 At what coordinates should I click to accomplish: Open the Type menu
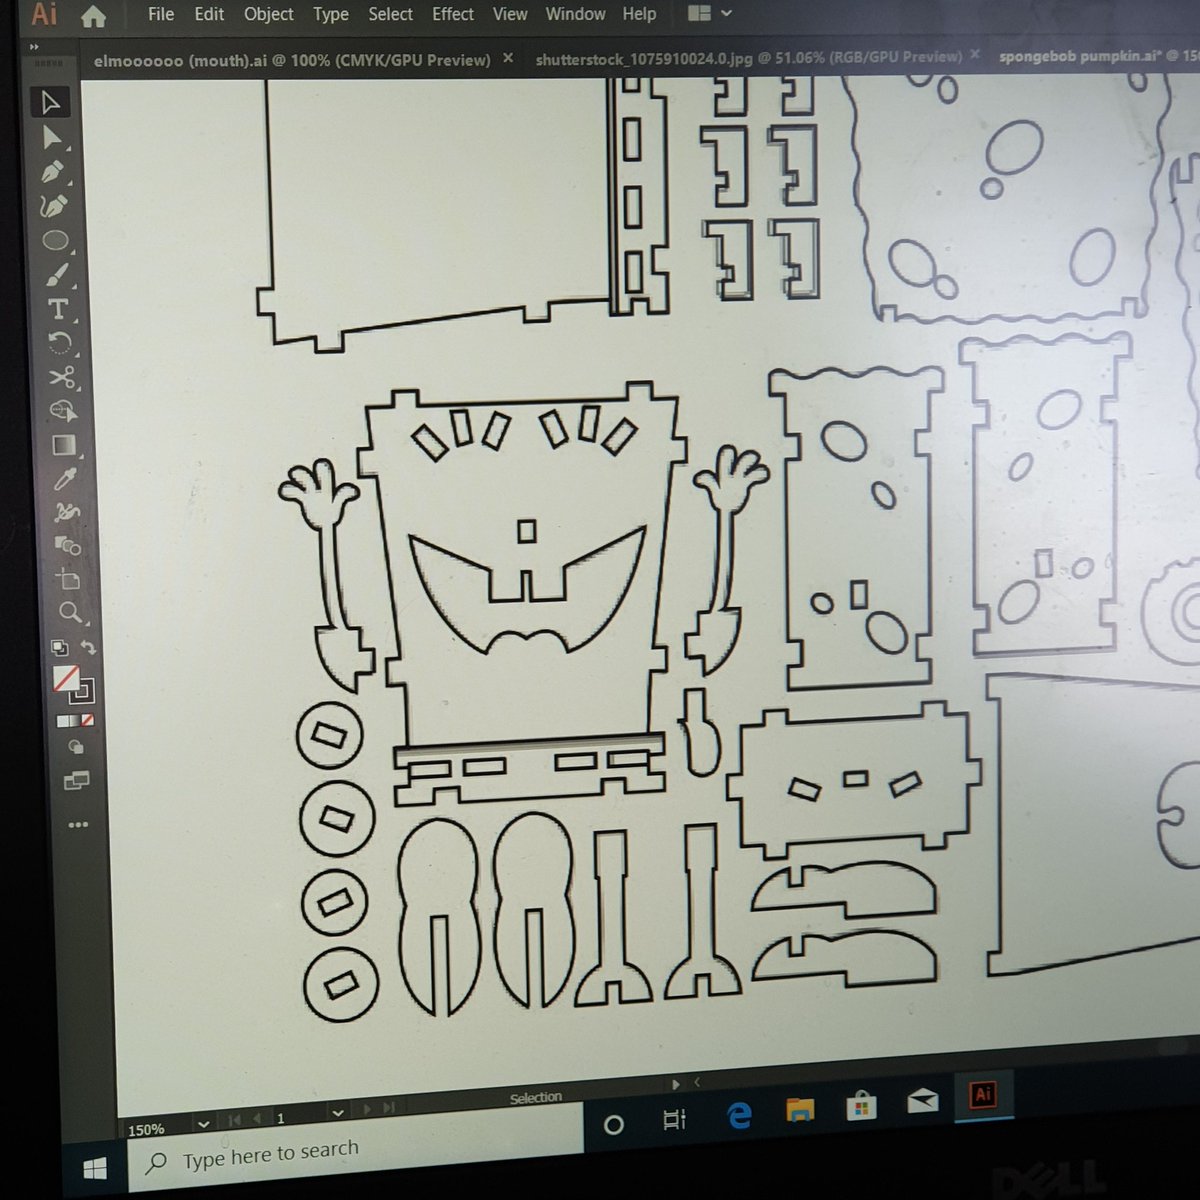click(x=331, y=14)
